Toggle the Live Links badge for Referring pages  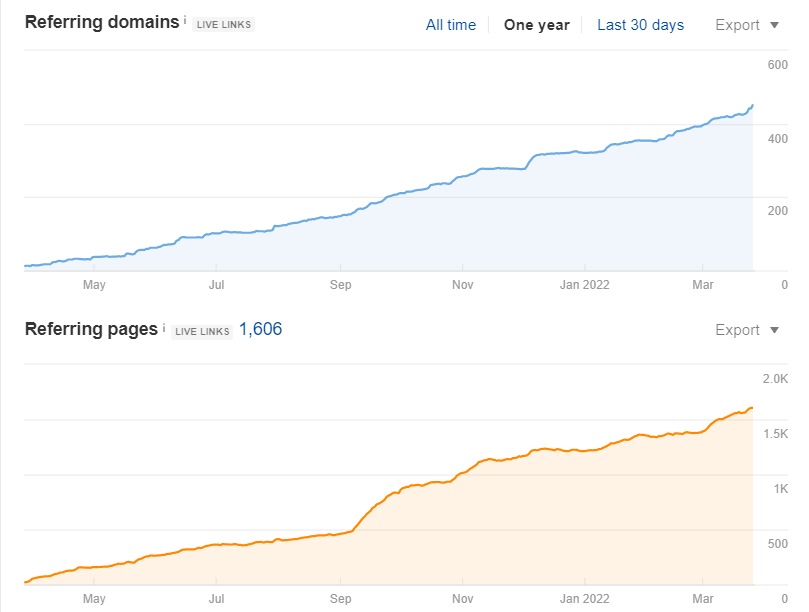click(x=201, y=331)
